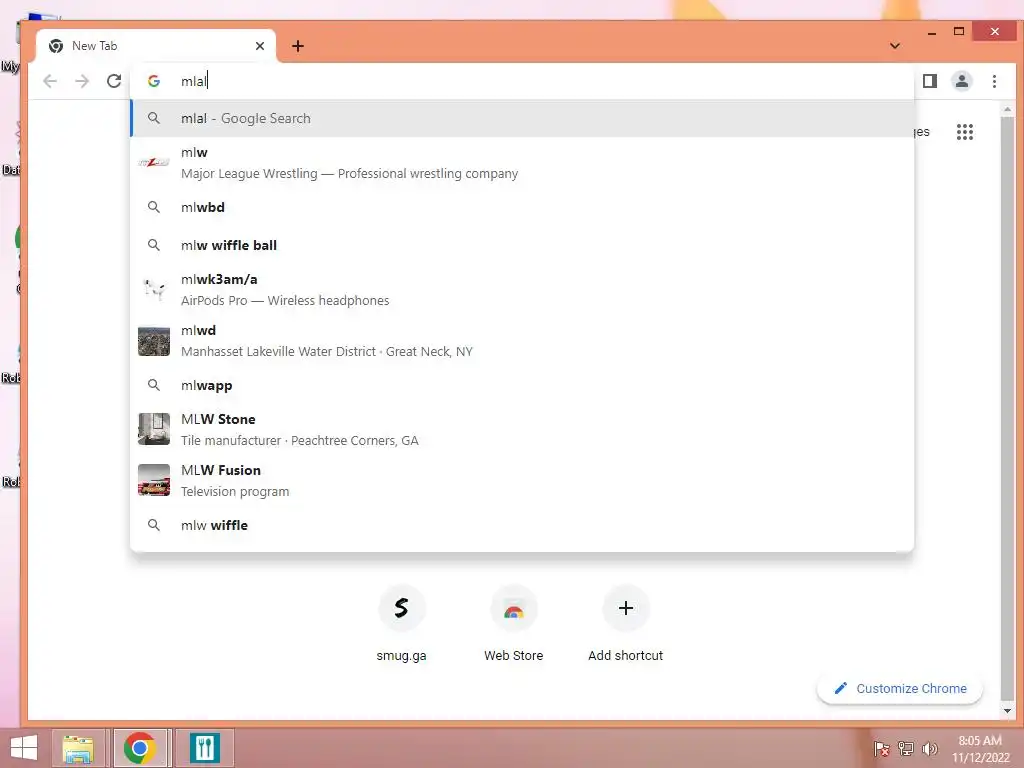Click the Chrome taskbar icon
This screenshot has height=768, width=1024.
pyautogui.click(x=140, y=748)
